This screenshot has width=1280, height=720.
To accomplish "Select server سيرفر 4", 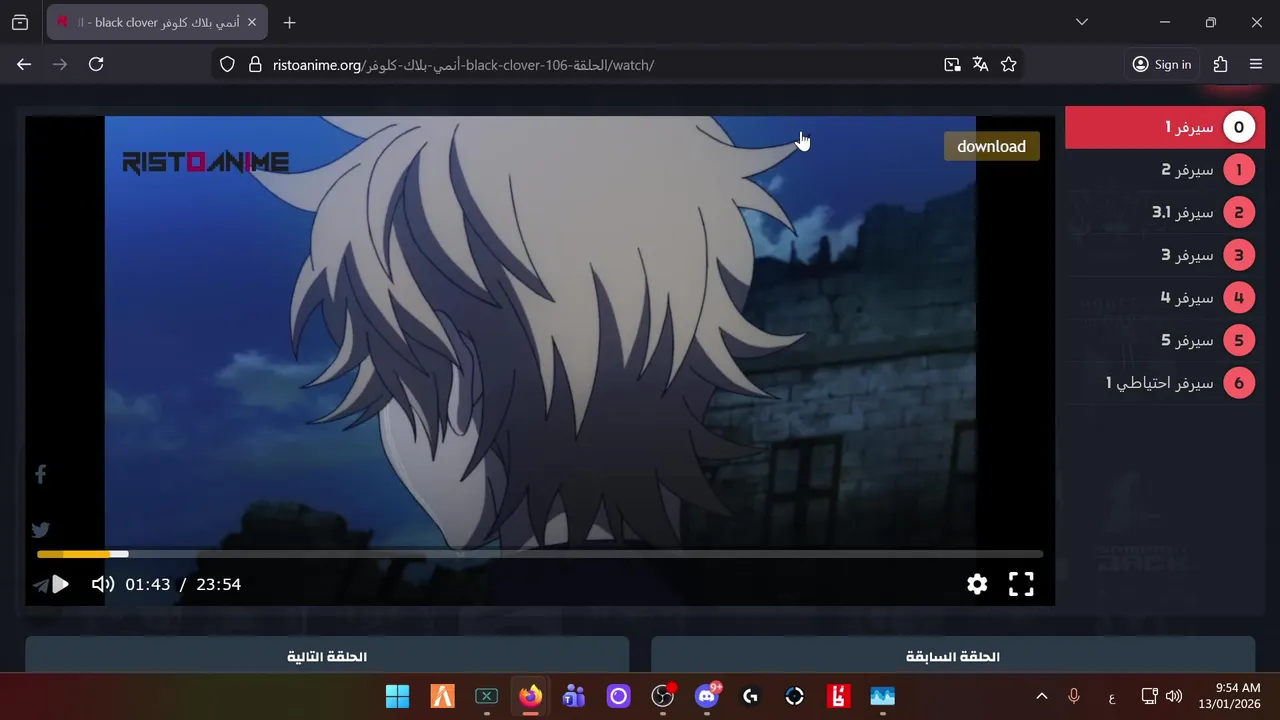I will pos(1165,298).
